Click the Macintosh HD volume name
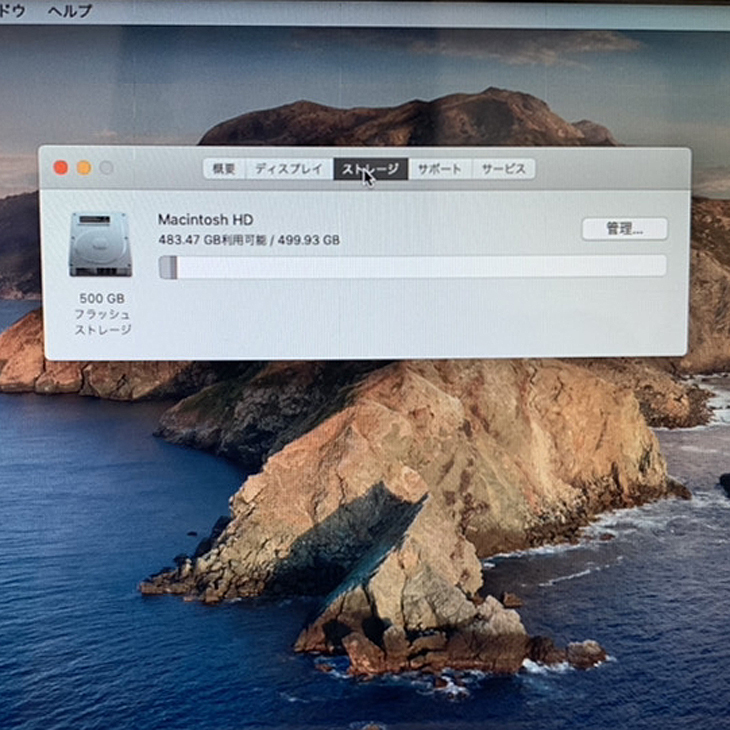730x730 pixels. click(205, 220)
